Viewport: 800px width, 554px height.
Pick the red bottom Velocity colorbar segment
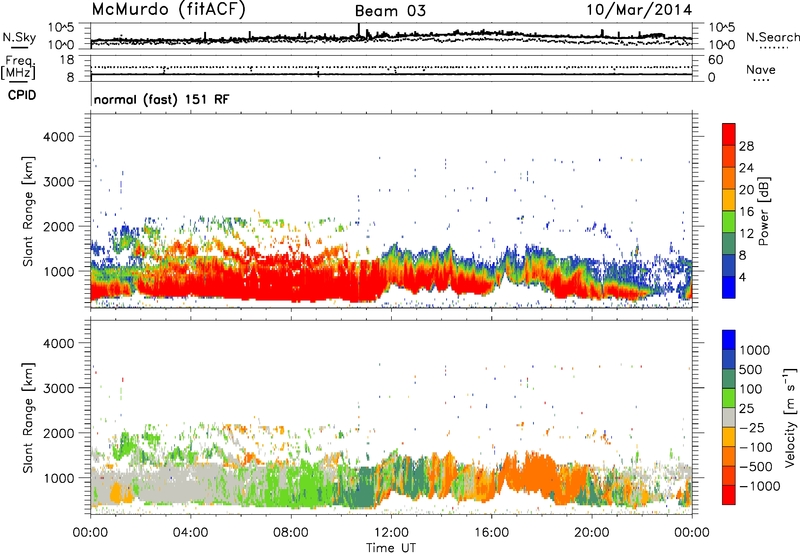pyautogui.click(x=729, y=495)
